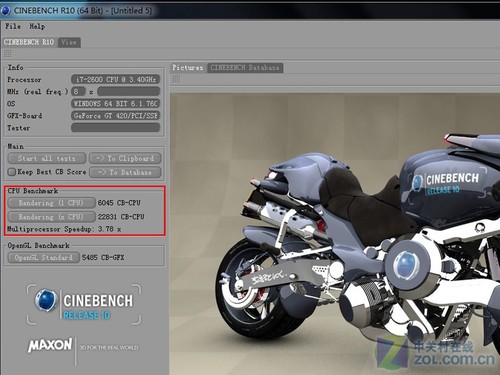Click the MAXON logo
The height and width of the screenshot is (375, 500).
pos(50,345)
